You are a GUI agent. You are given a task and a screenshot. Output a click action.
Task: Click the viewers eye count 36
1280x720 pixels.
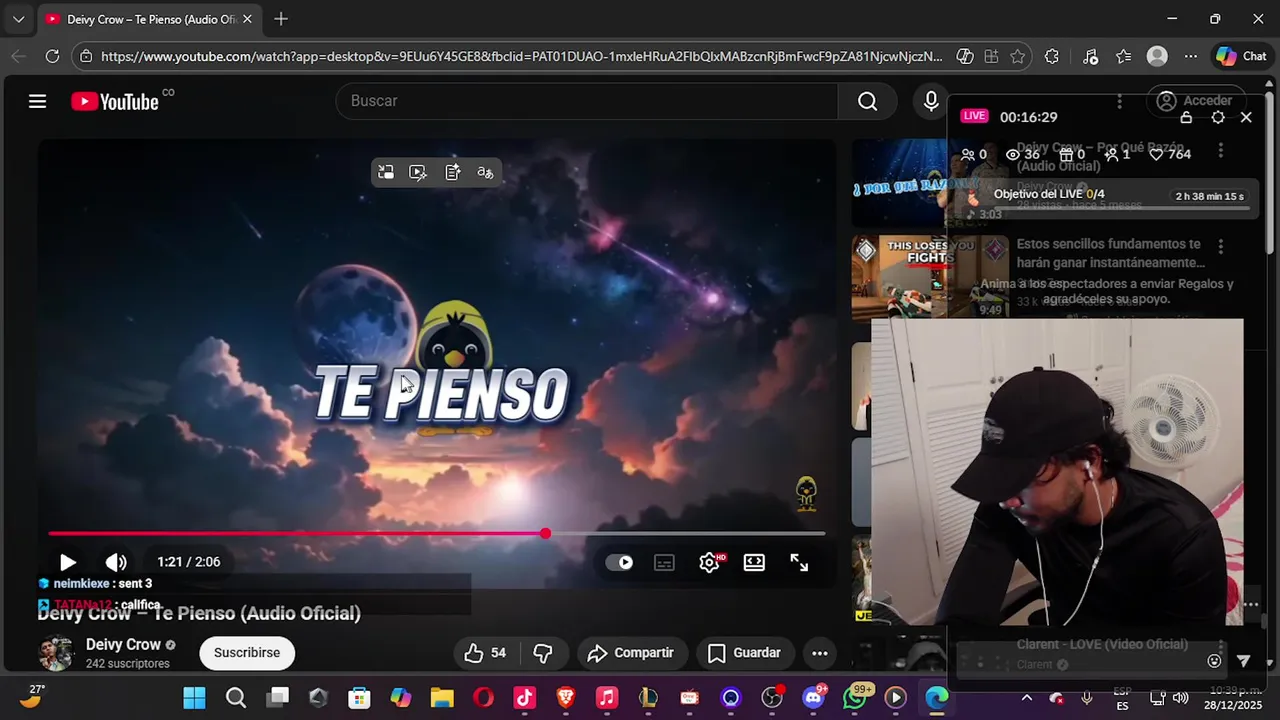(1022, 154)
